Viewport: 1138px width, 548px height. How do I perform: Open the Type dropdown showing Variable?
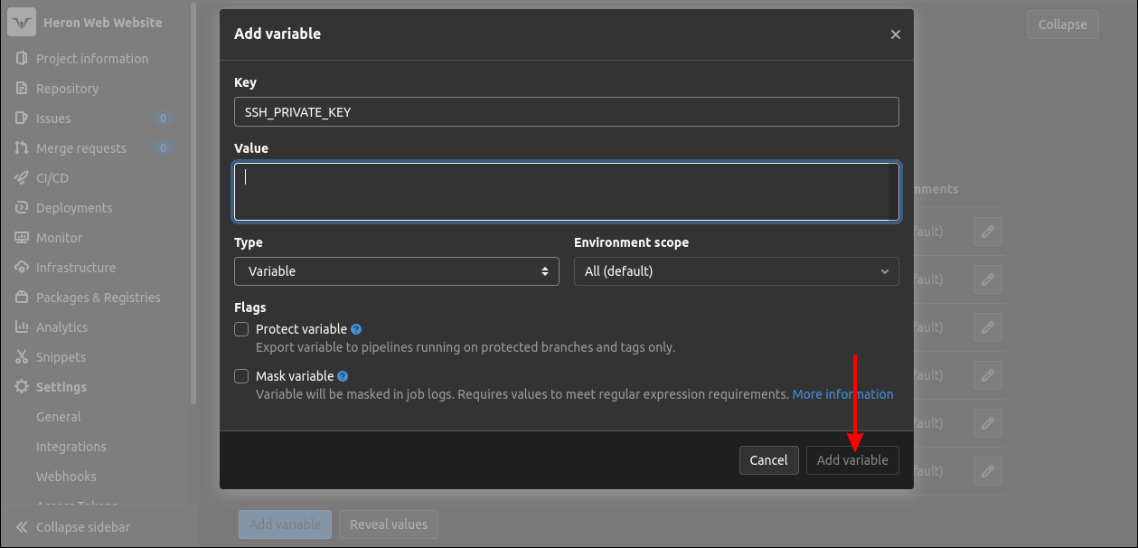click(x=396, y=271)
